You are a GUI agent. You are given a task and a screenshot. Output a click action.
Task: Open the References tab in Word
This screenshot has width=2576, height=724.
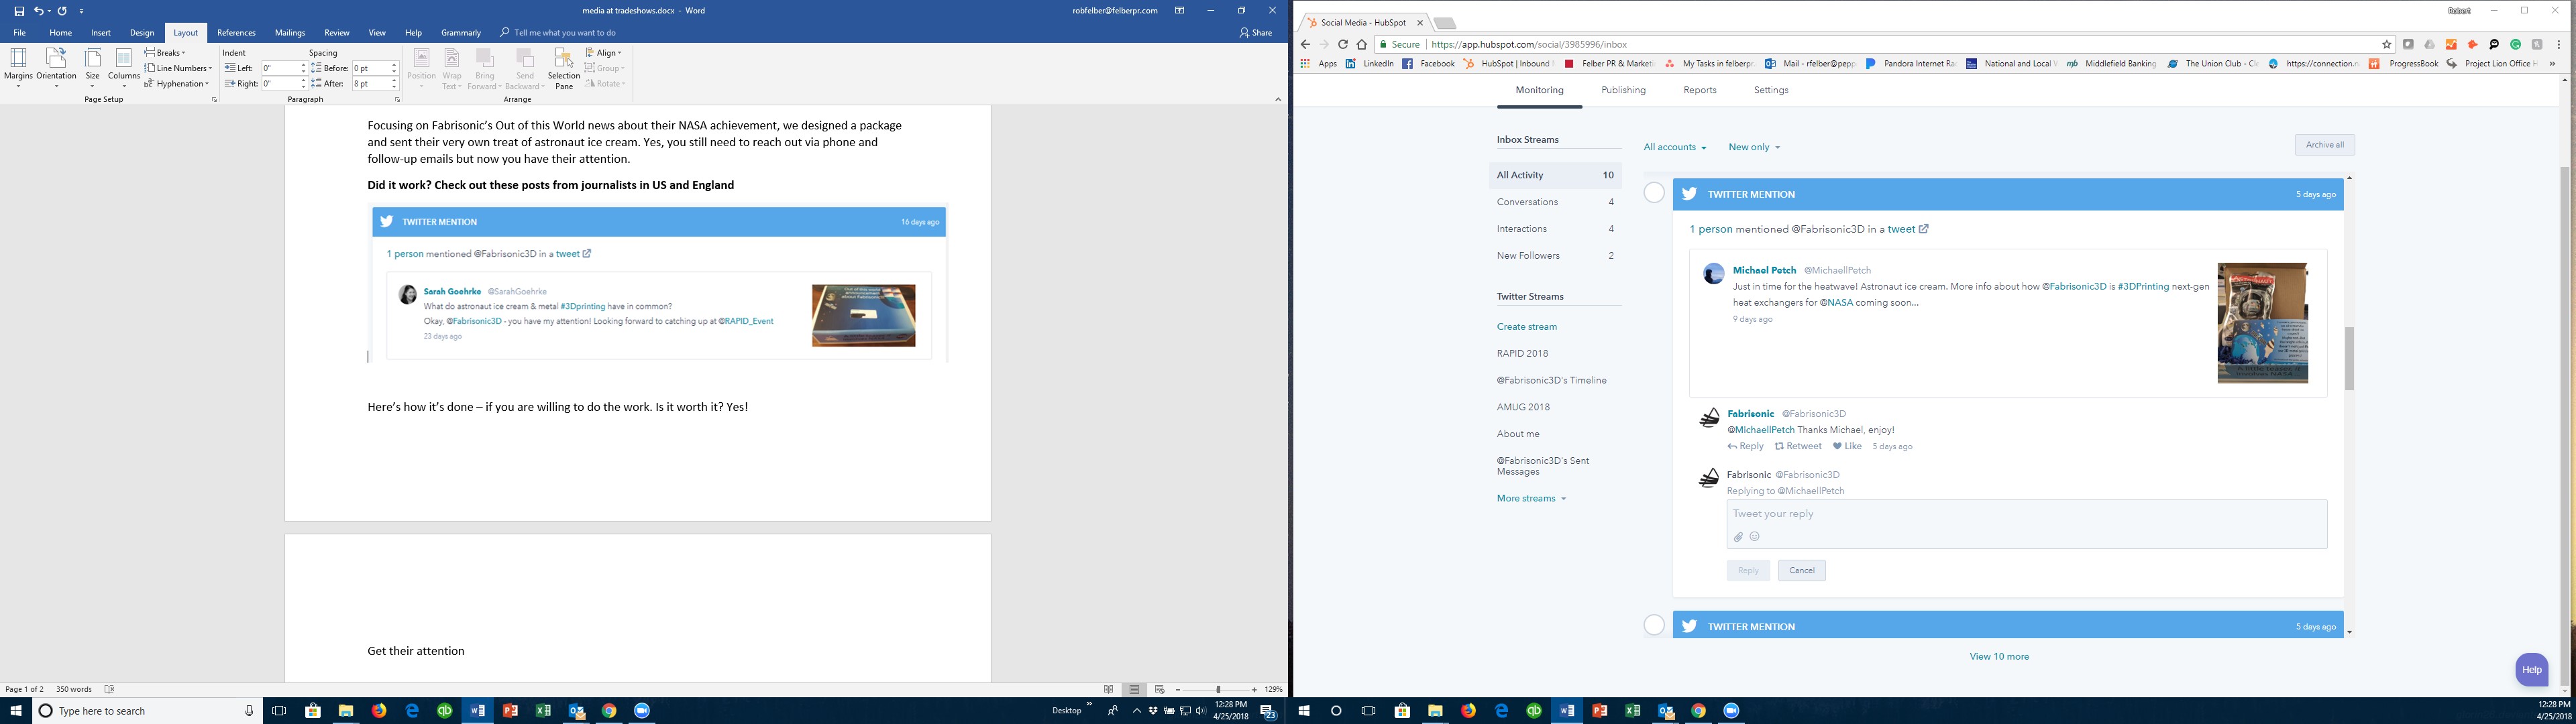click(236, 33)
